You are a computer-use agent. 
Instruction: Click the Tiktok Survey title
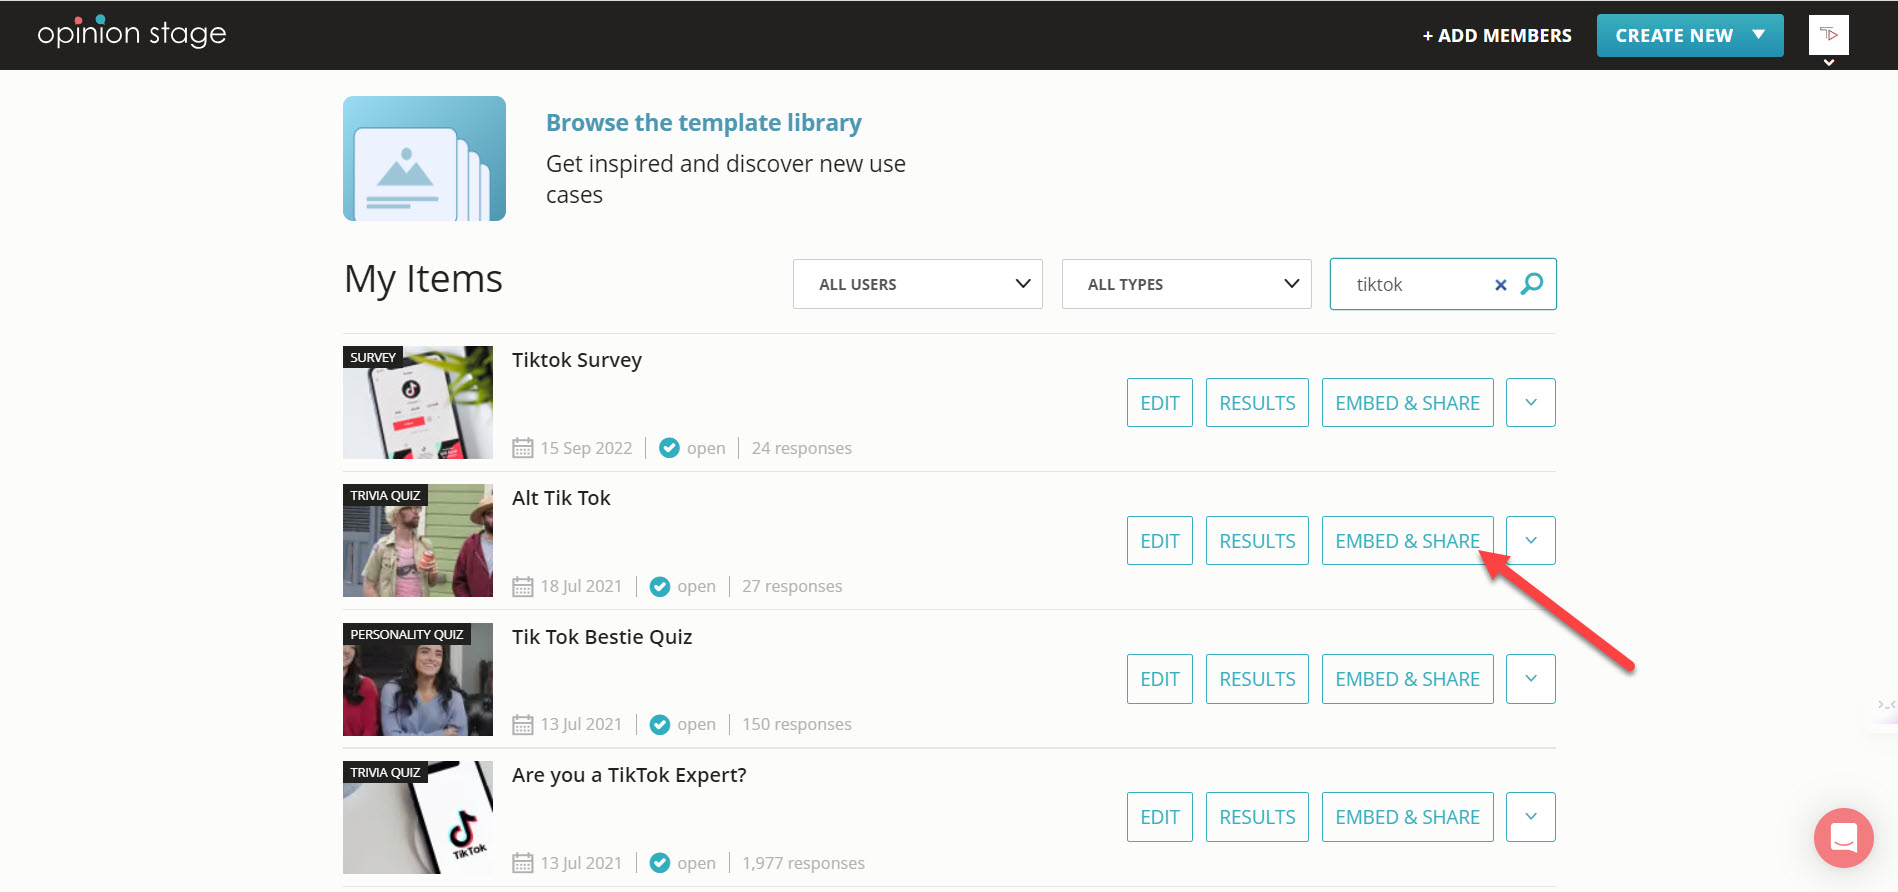point(576,360)
